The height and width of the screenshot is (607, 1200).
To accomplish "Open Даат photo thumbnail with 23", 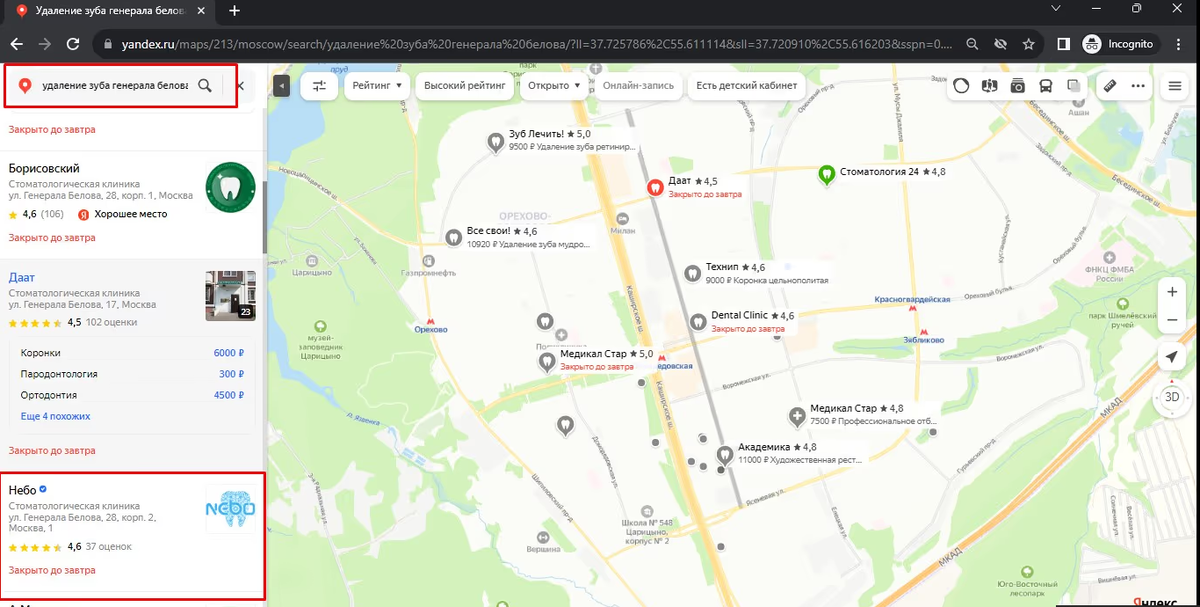I will (230, 296).
